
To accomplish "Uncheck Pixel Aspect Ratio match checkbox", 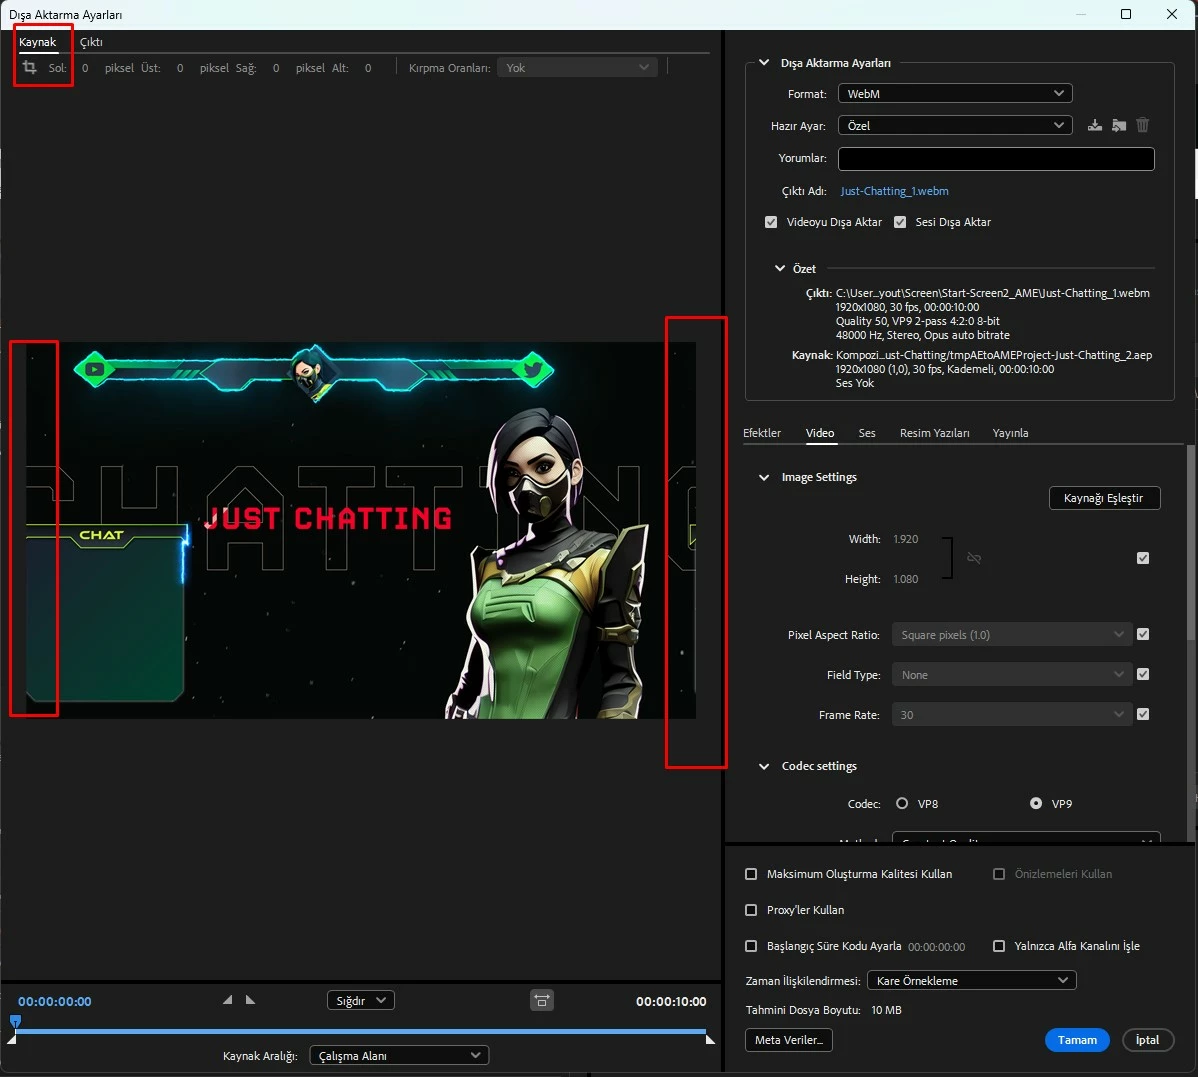I will point(1143,634).
